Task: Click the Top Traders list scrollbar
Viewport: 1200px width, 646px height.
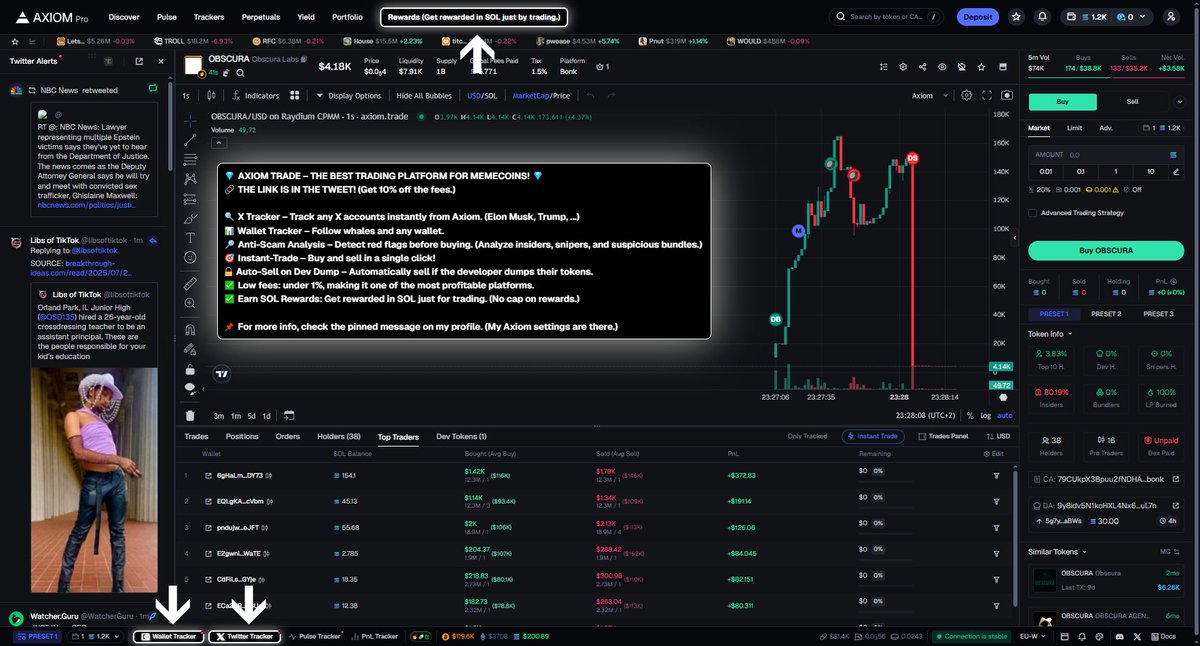Action: [x=1015, y=540]
